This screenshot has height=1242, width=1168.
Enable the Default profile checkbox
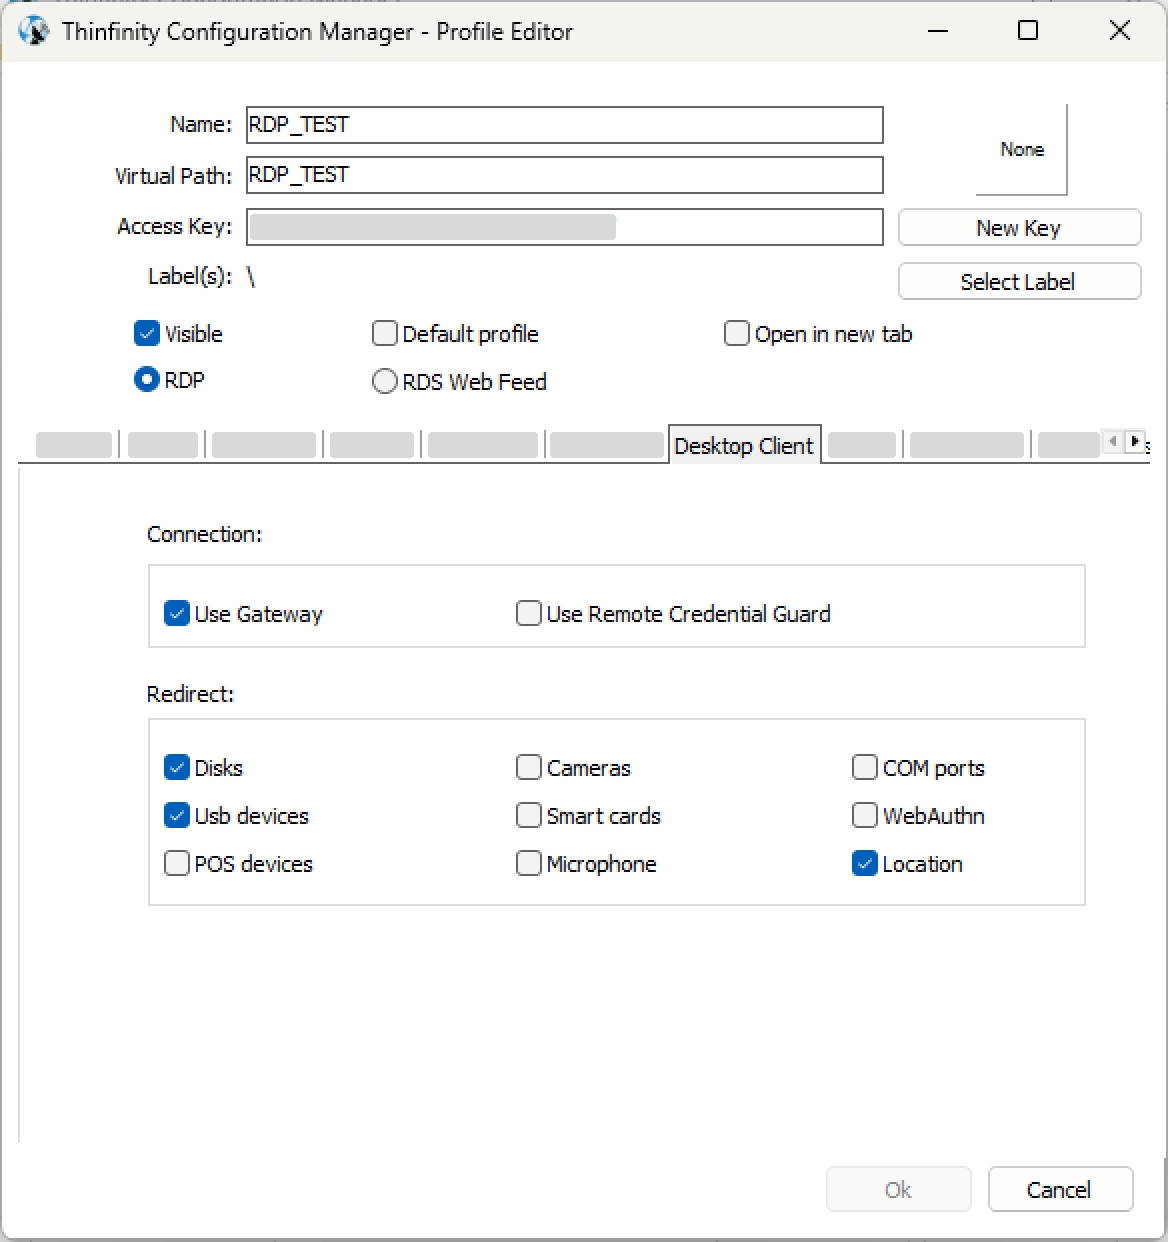click(385, 334)
